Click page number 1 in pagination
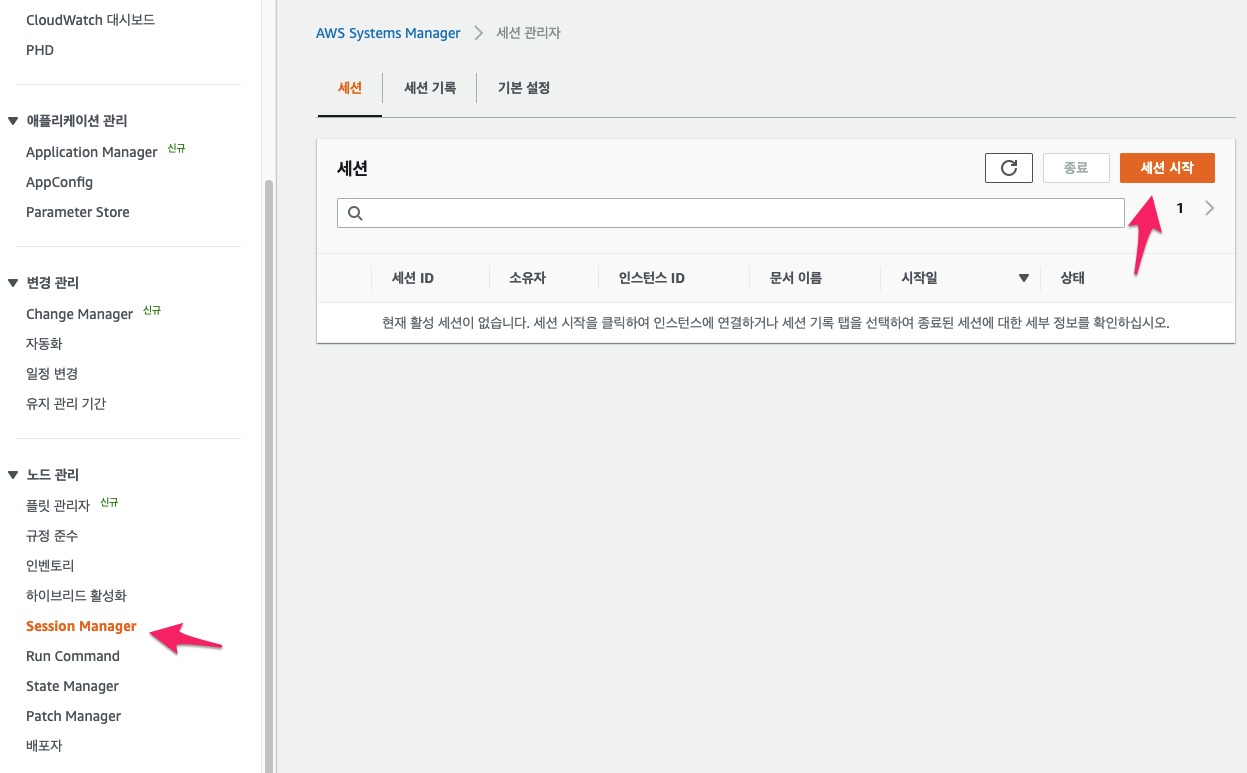This screenshot has height=773, width=1247. point(1180,208)
